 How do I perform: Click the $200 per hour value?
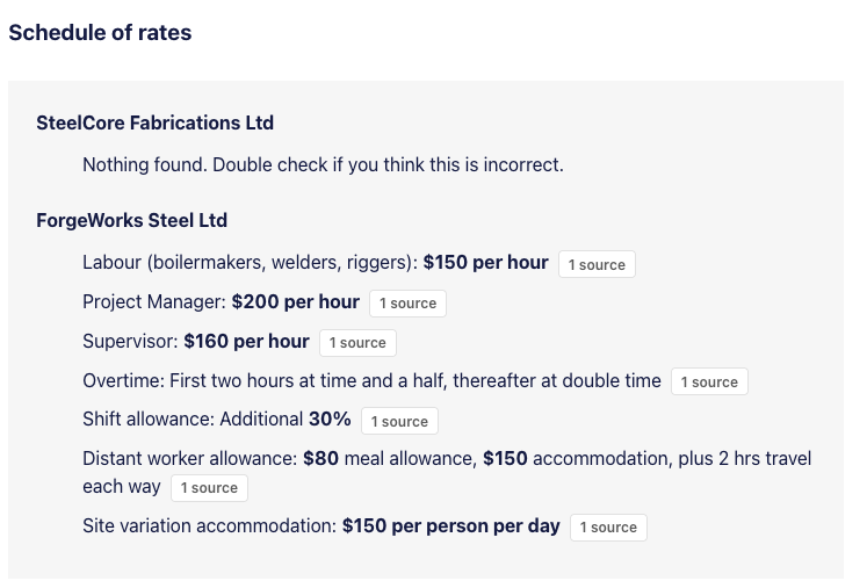295,302
